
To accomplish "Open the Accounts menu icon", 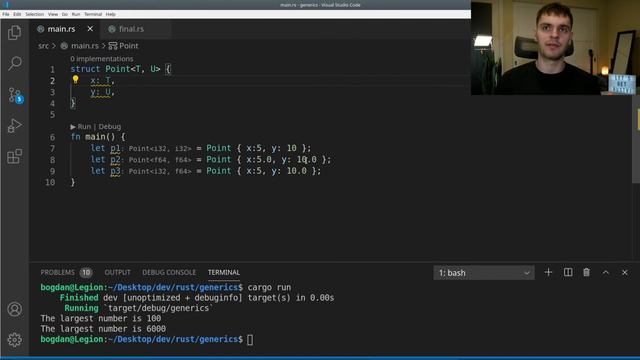I will tap(14, 309).
